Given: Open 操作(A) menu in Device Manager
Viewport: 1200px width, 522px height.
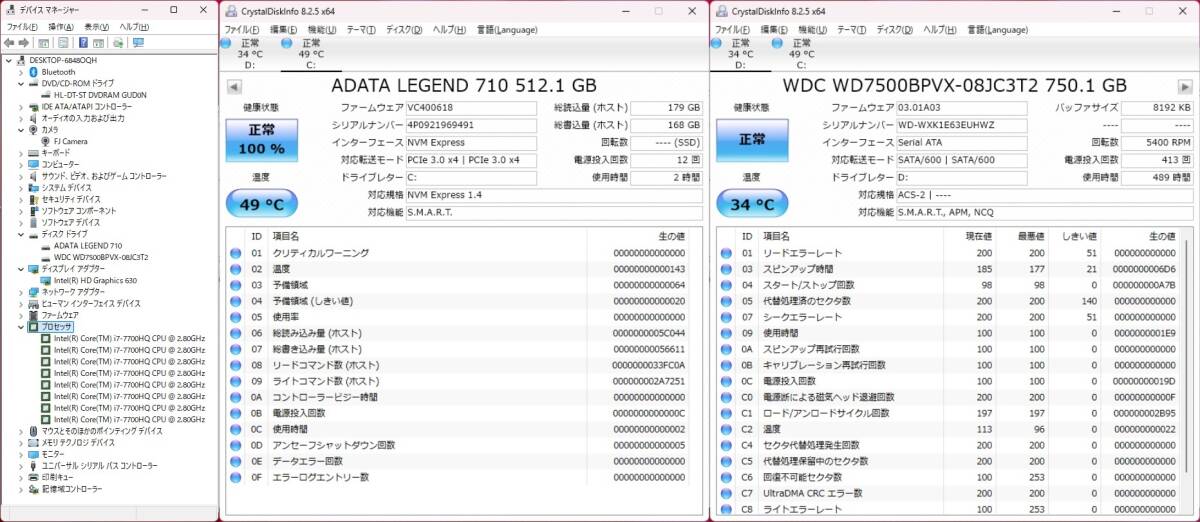Looking at the screenshot, I should pos(61,26).
